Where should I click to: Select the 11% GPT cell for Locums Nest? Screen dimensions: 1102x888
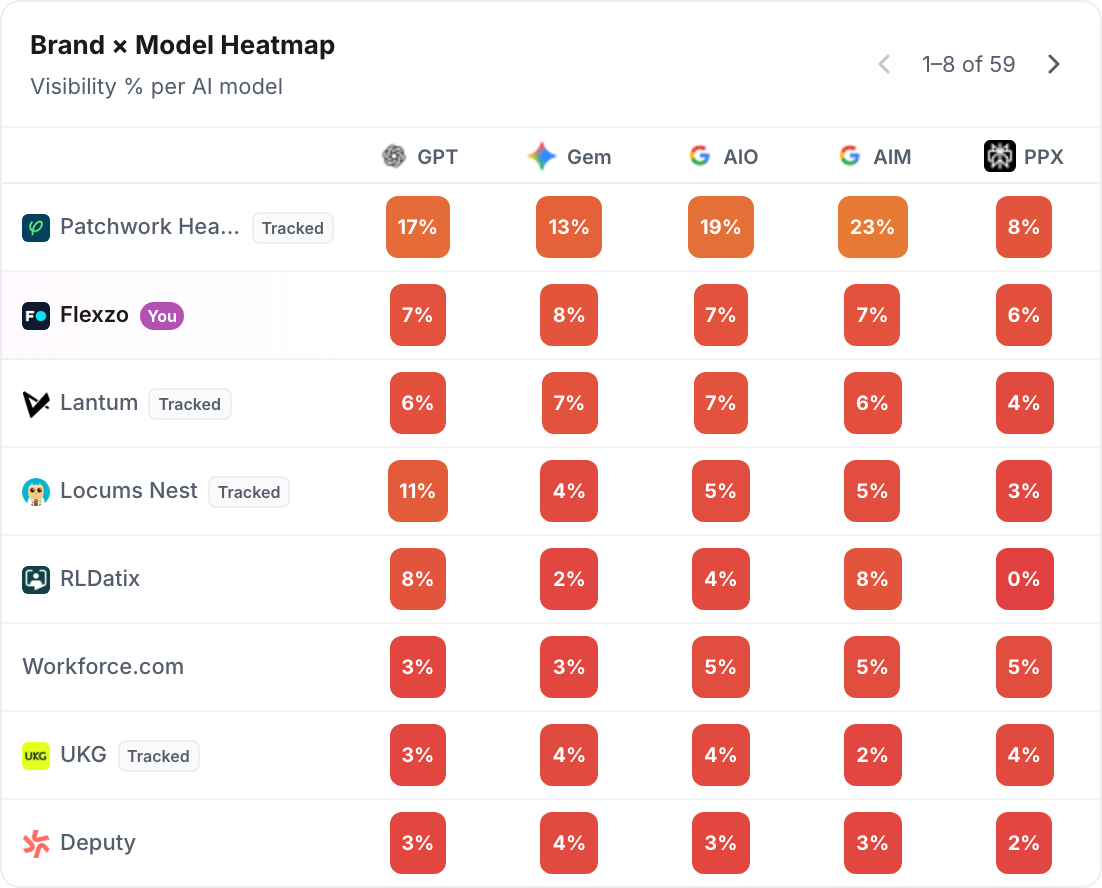[x=417, y=491]
